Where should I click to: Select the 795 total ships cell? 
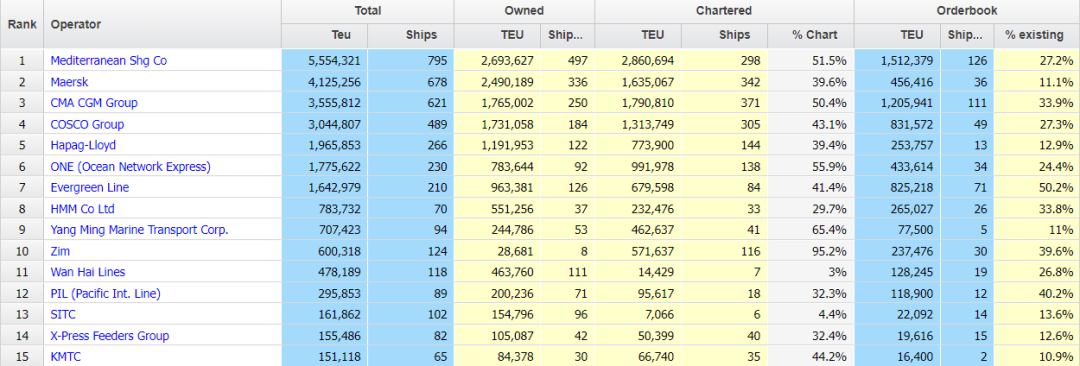tap(411, 61)
